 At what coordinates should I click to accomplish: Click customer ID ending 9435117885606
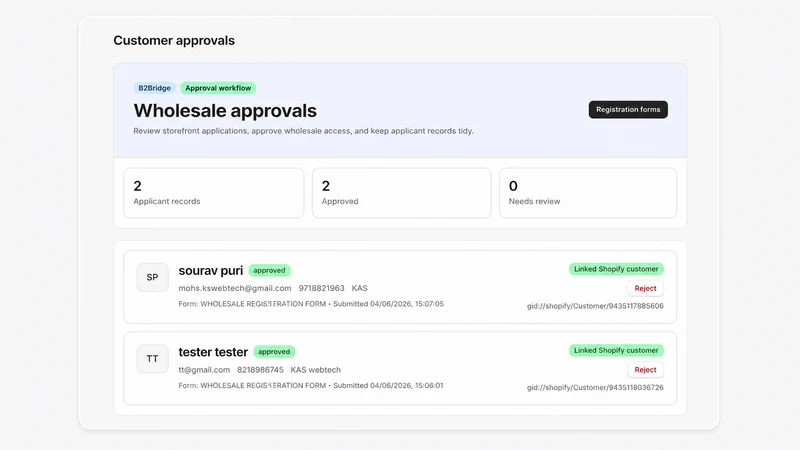click(595, 306)
